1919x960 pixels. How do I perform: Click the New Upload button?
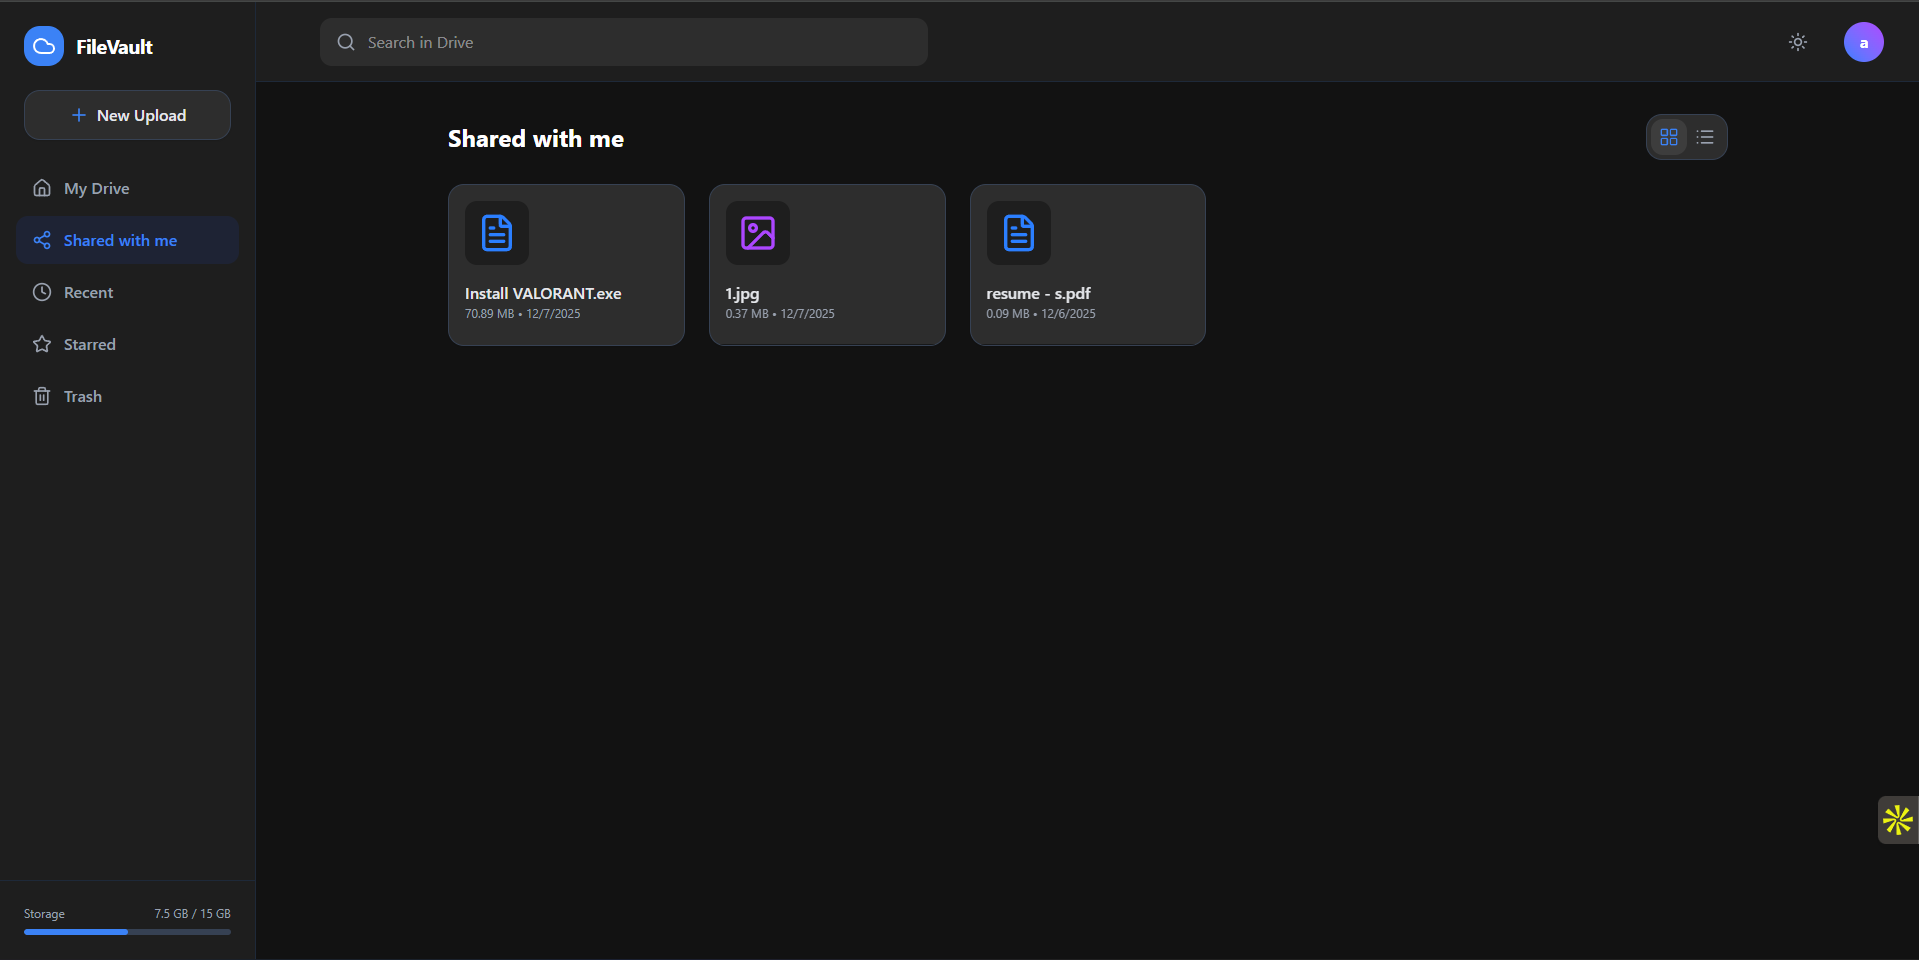coord(126,115)
